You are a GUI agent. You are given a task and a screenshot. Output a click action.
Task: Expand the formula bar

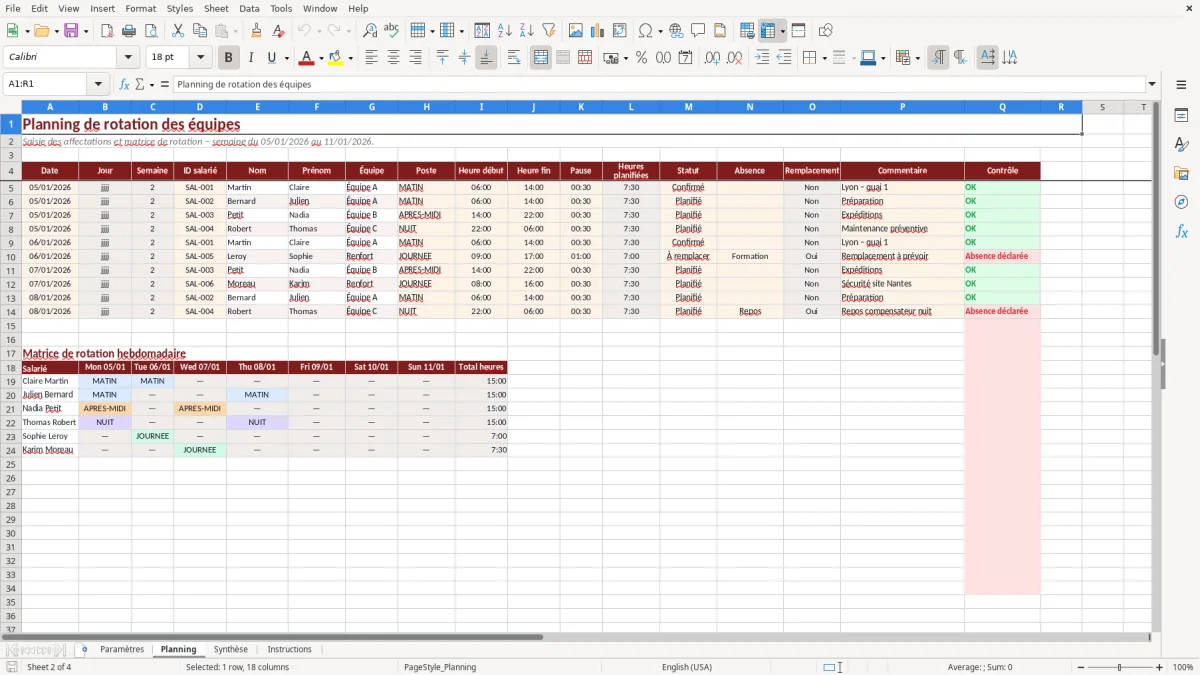point(1152,84)
